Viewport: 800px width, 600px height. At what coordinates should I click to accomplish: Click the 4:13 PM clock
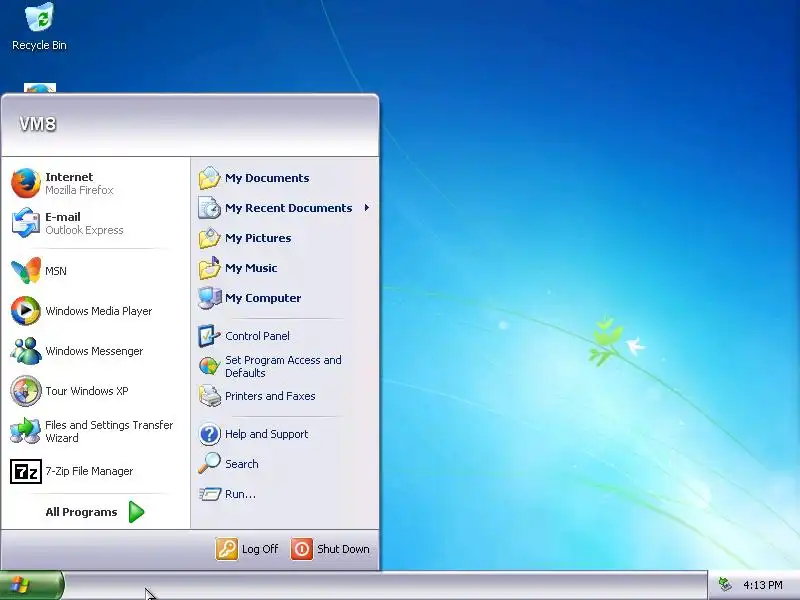763,585
